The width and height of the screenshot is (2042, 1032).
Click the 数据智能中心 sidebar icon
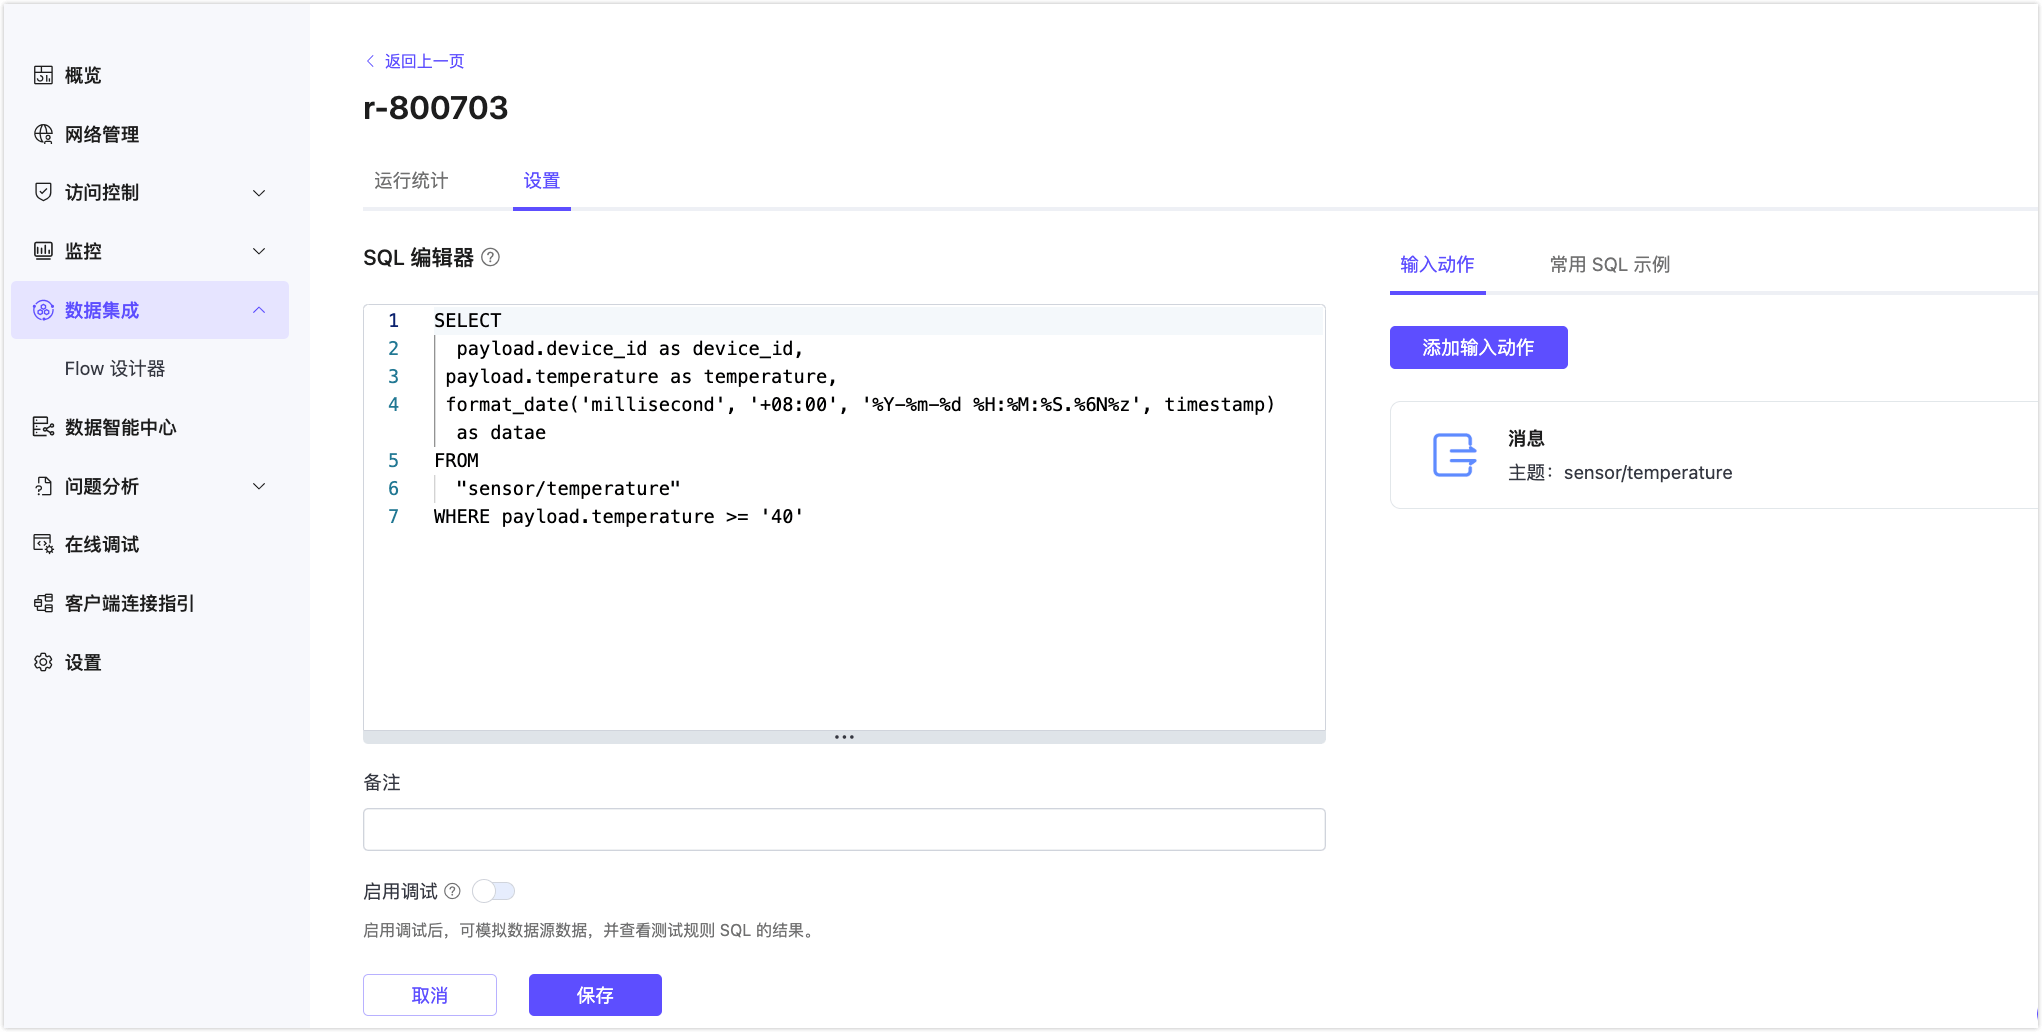point(43,427)
